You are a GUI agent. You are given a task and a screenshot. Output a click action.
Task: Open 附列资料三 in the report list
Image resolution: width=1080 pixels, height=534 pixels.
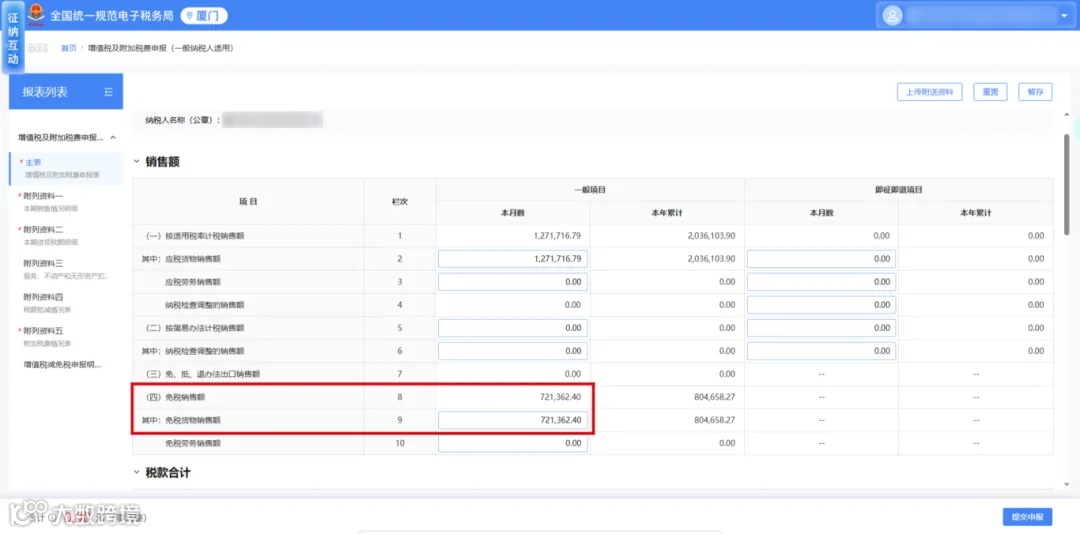click(x=66, y=269)
